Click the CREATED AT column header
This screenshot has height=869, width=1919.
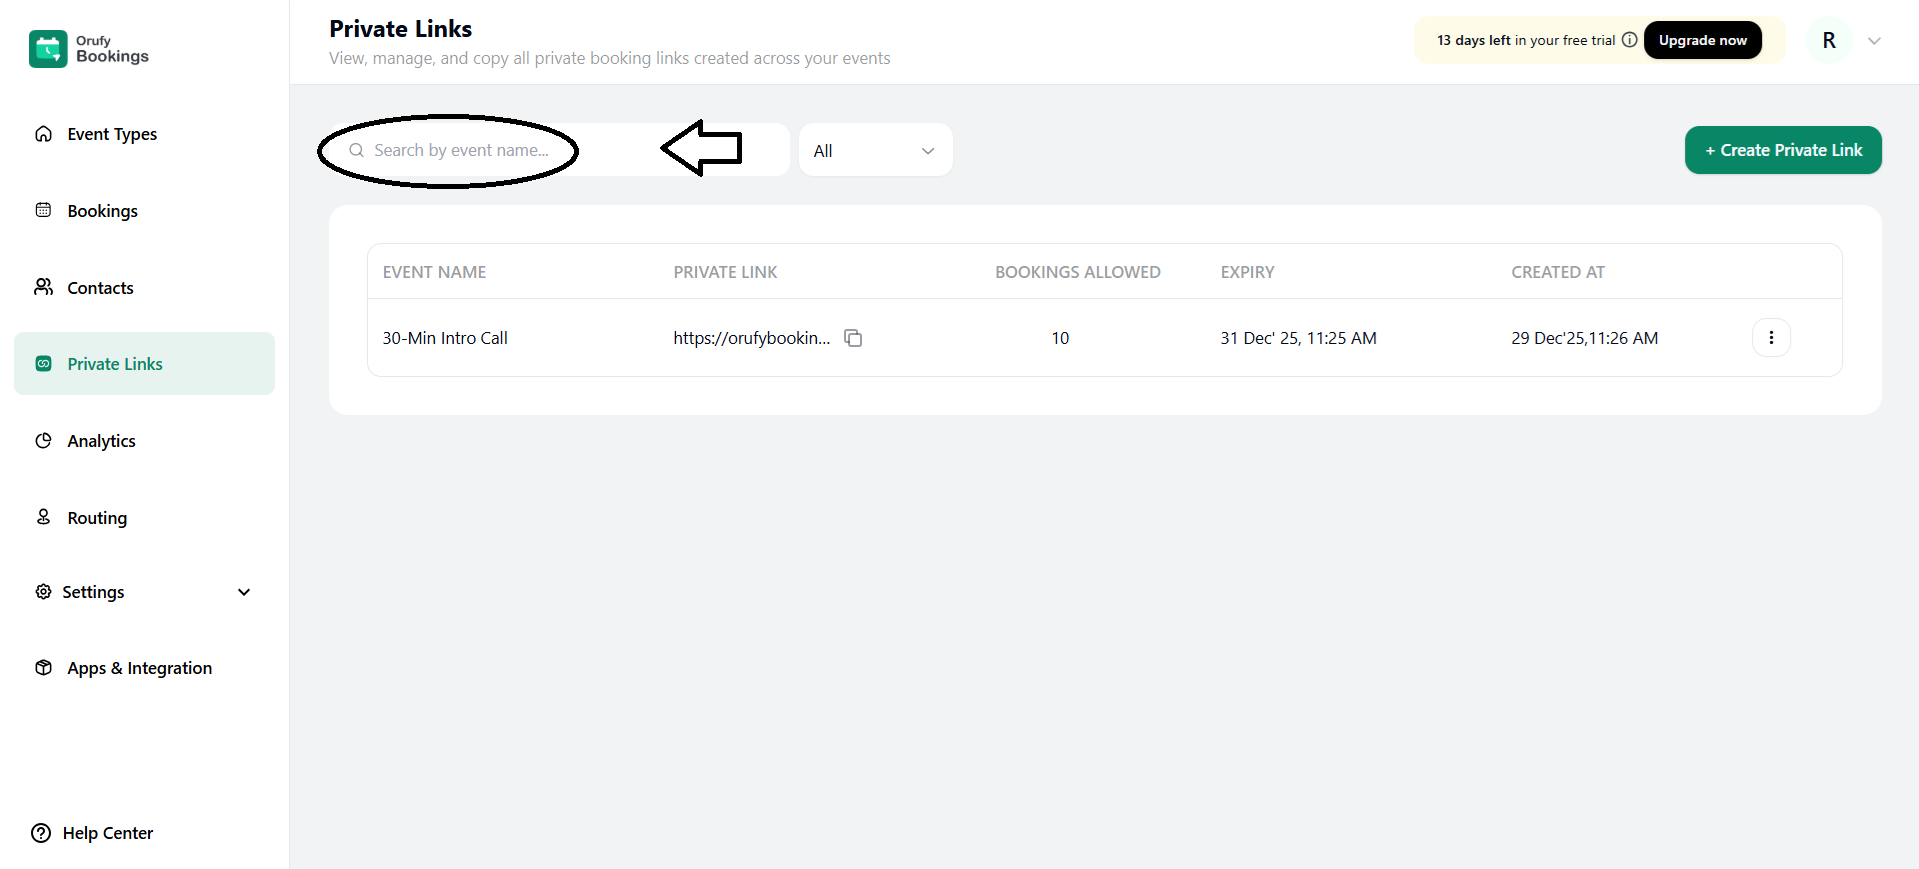click(x=1557, y=272)
